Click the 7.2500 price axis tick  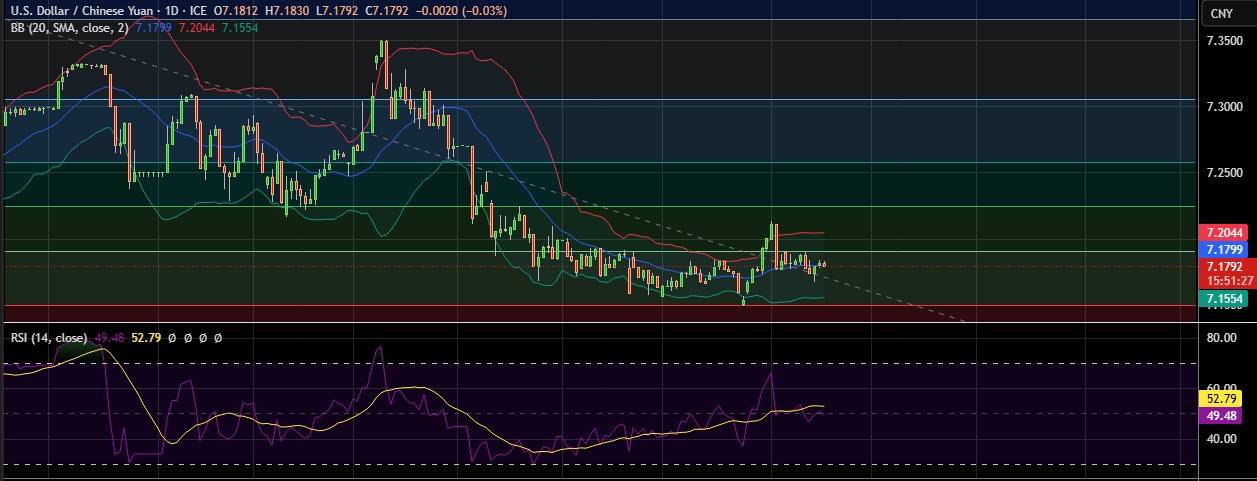pos(1224,173)
